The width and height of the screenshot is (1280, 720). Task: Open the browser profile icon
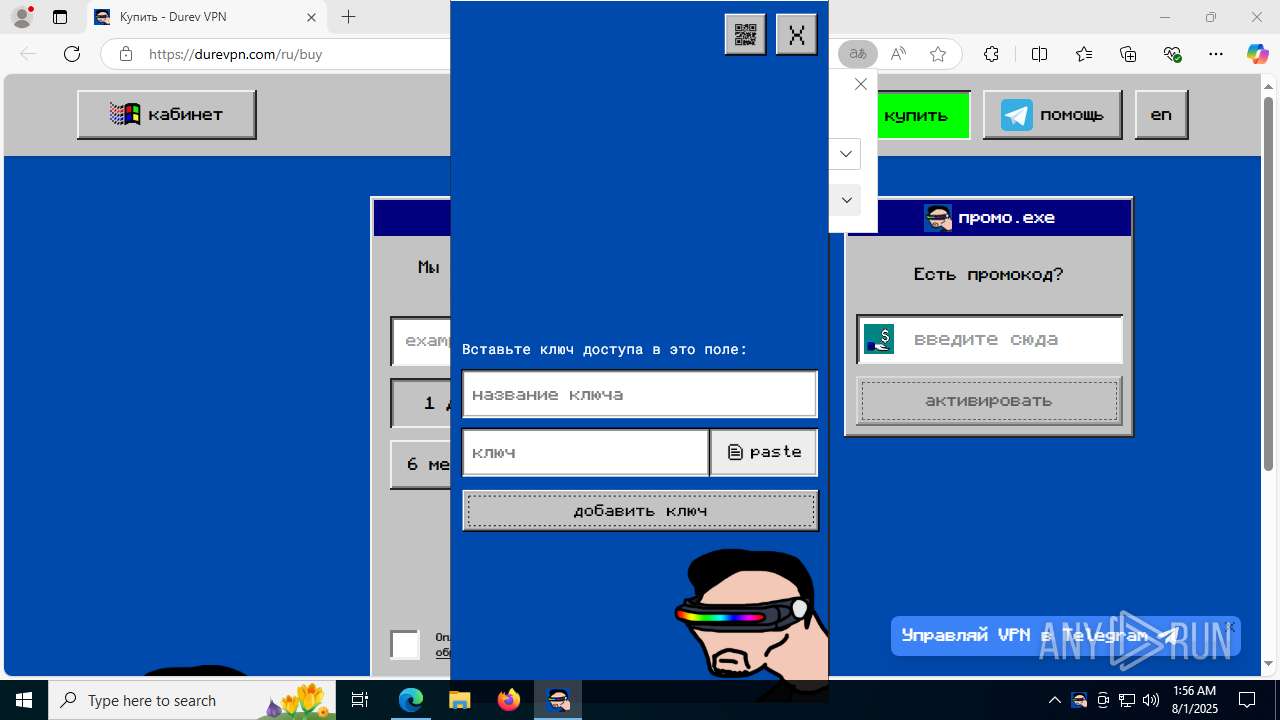point(22,17)
